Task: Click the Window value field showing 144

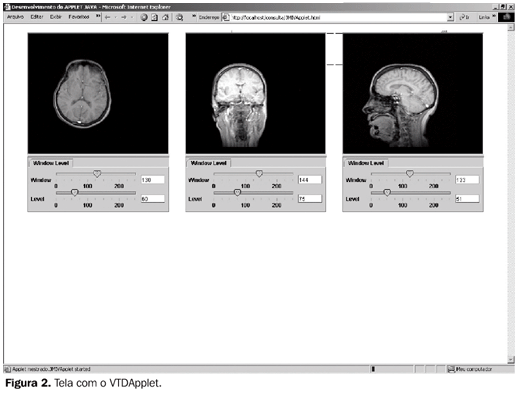Action: [x=310, y=180]
